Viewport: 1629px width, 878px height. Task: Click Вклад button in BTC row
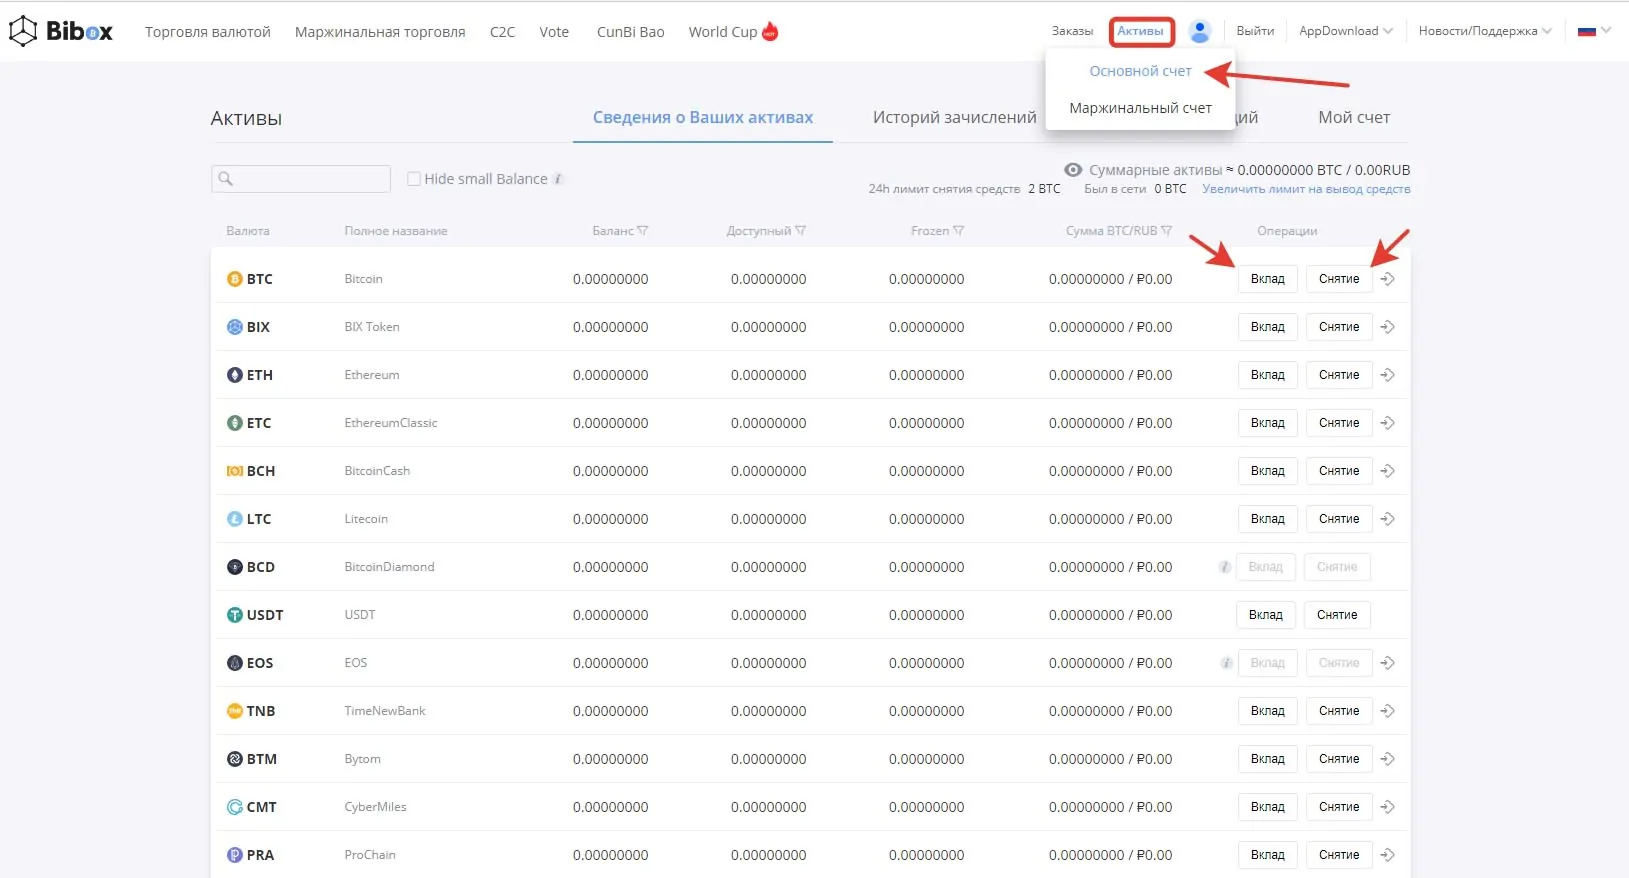(x=1267, y=279)
